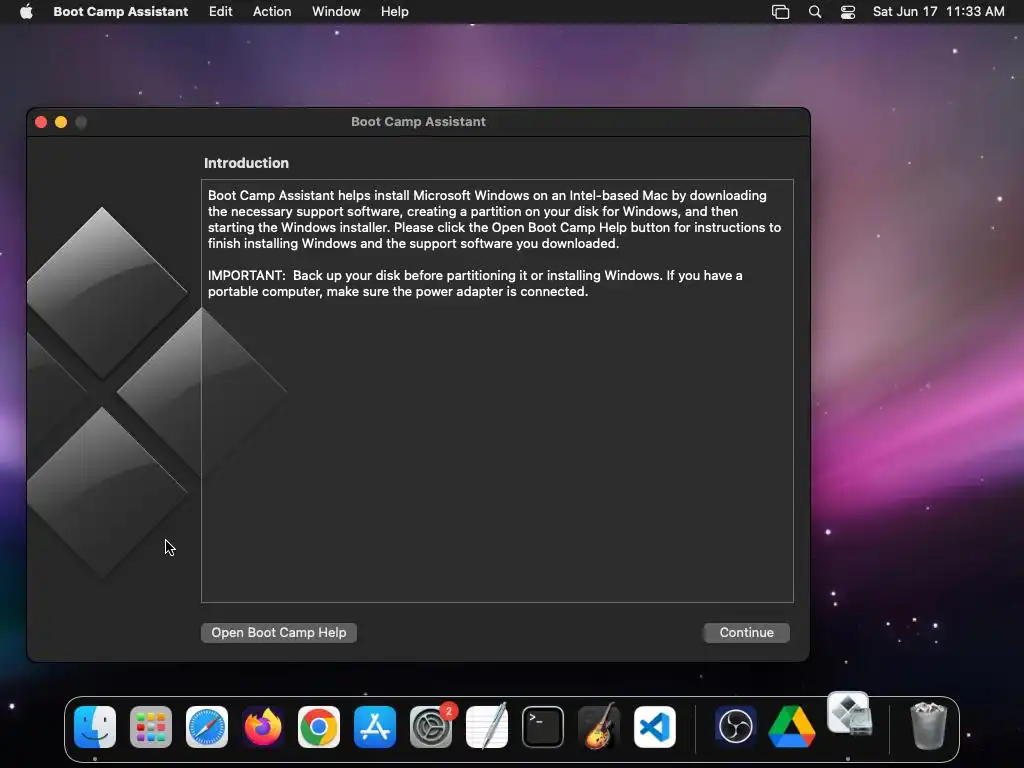Image resolution: width=1024 pixels, height=768 pixels.
Task: Open Terminal from the Dock
Action: coord(543,726)
